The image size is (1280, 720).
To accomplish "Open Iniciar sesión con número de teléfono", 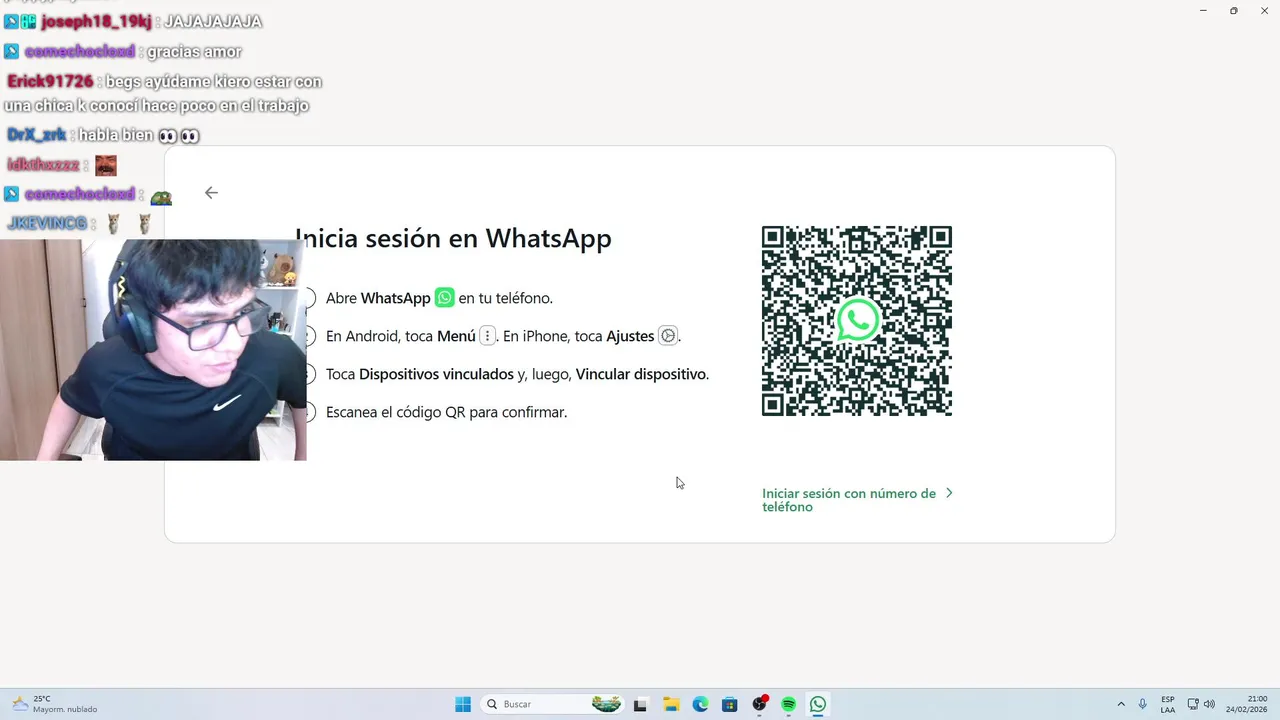I will click(x=849, y=500).
